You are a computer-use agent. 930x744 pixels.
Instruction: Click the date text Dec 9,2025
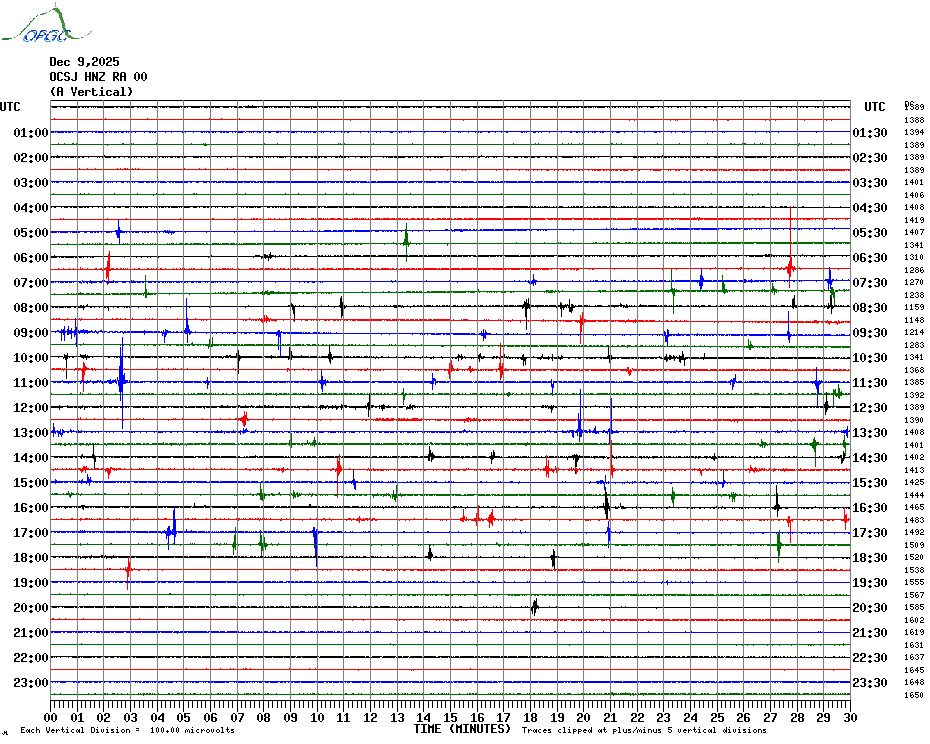coord(84,62)
